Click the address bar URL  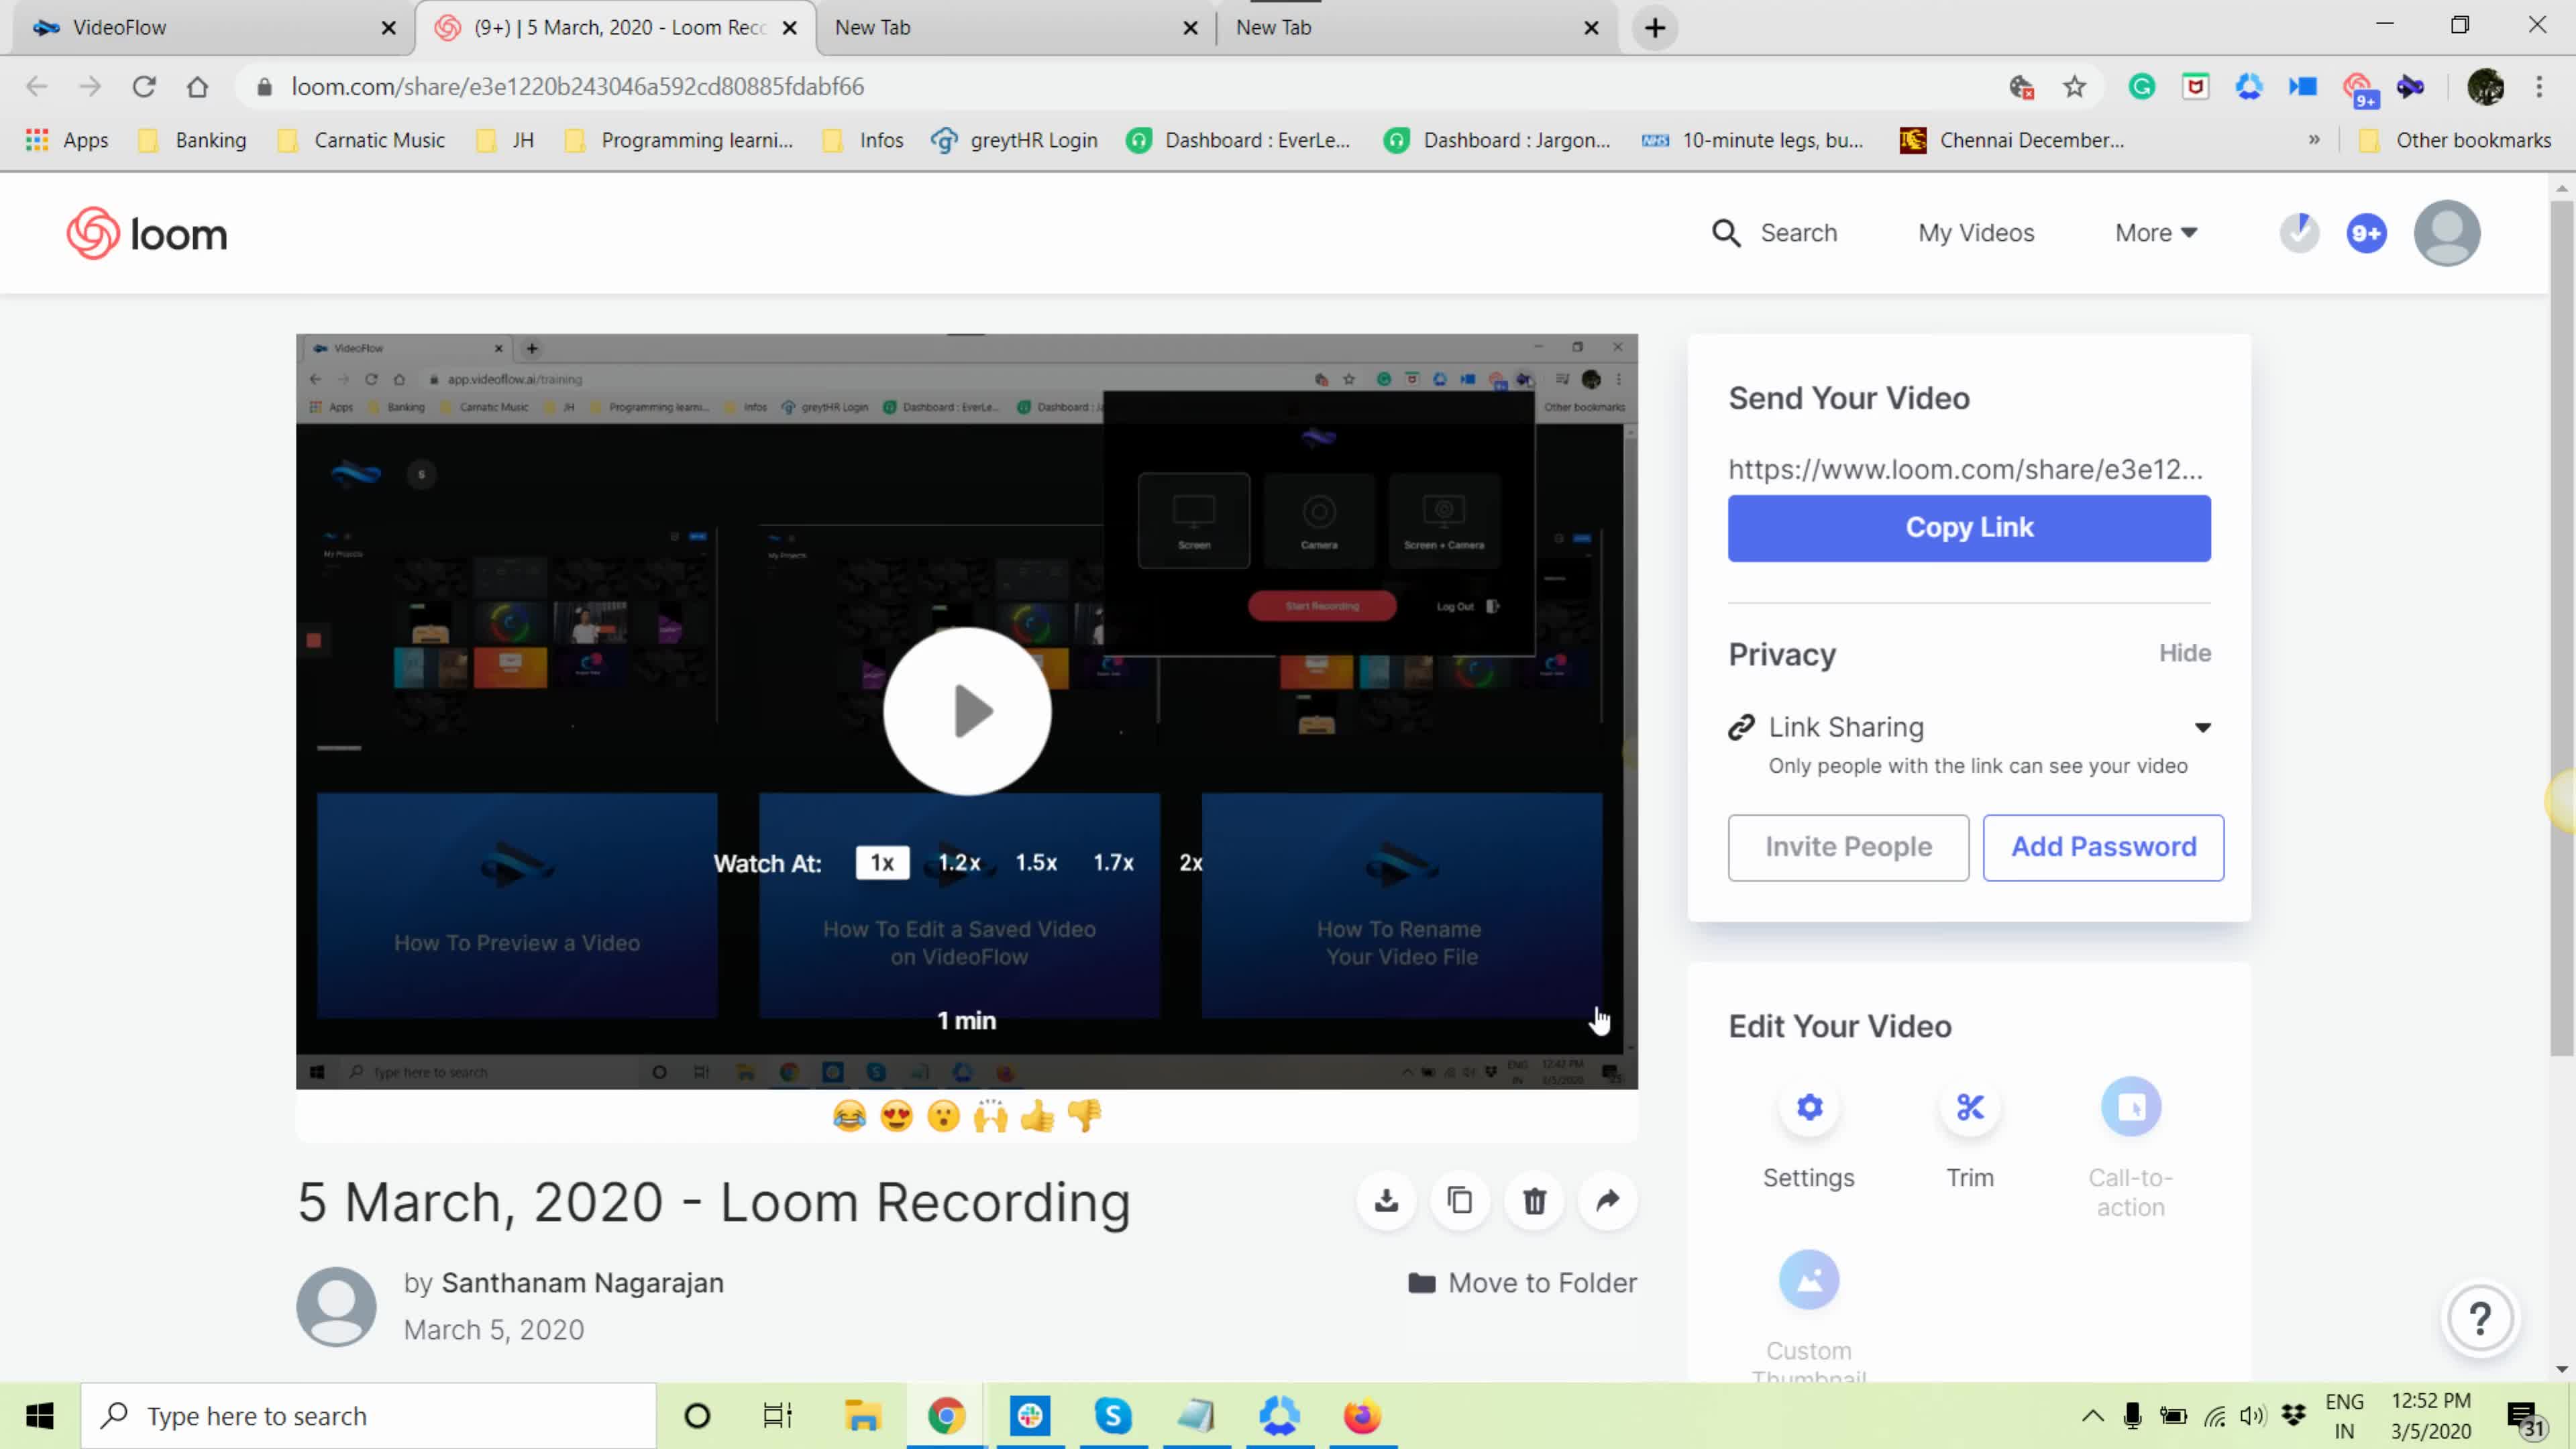pyautogui.click(x=578, y=87)
